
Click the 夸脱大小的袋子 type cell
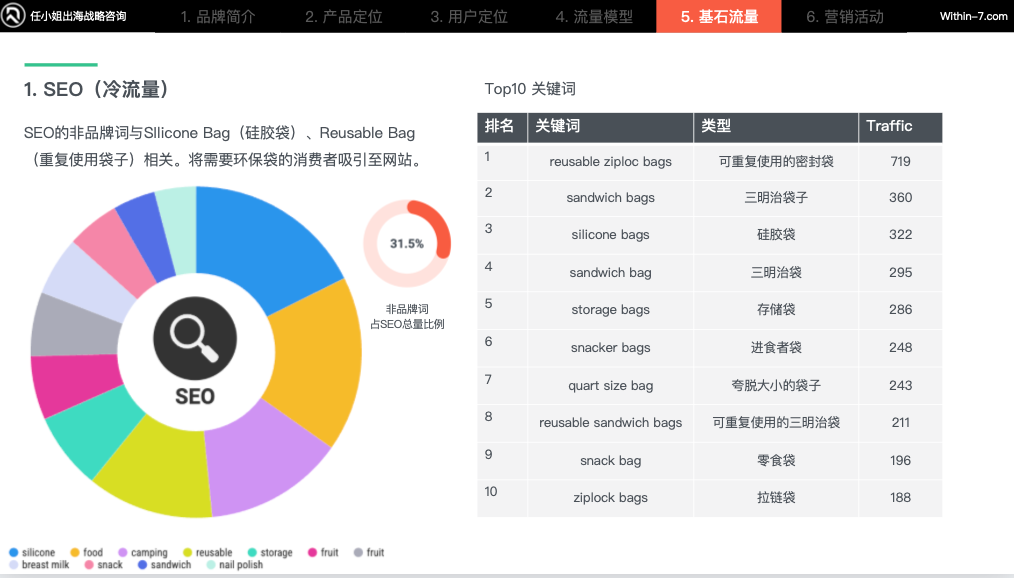tap(776, 386)
